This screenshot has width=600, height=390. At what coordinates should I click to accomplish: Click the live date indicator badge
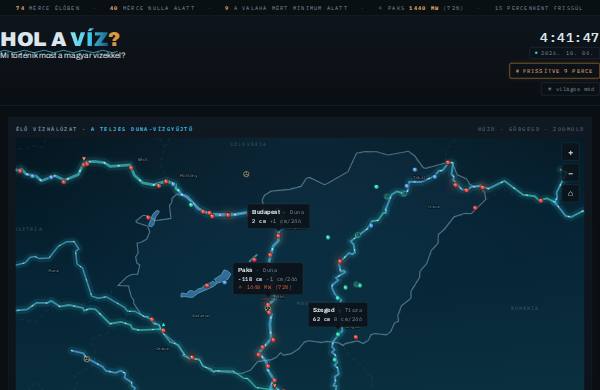pyautogui.click(x=564, y=53)
